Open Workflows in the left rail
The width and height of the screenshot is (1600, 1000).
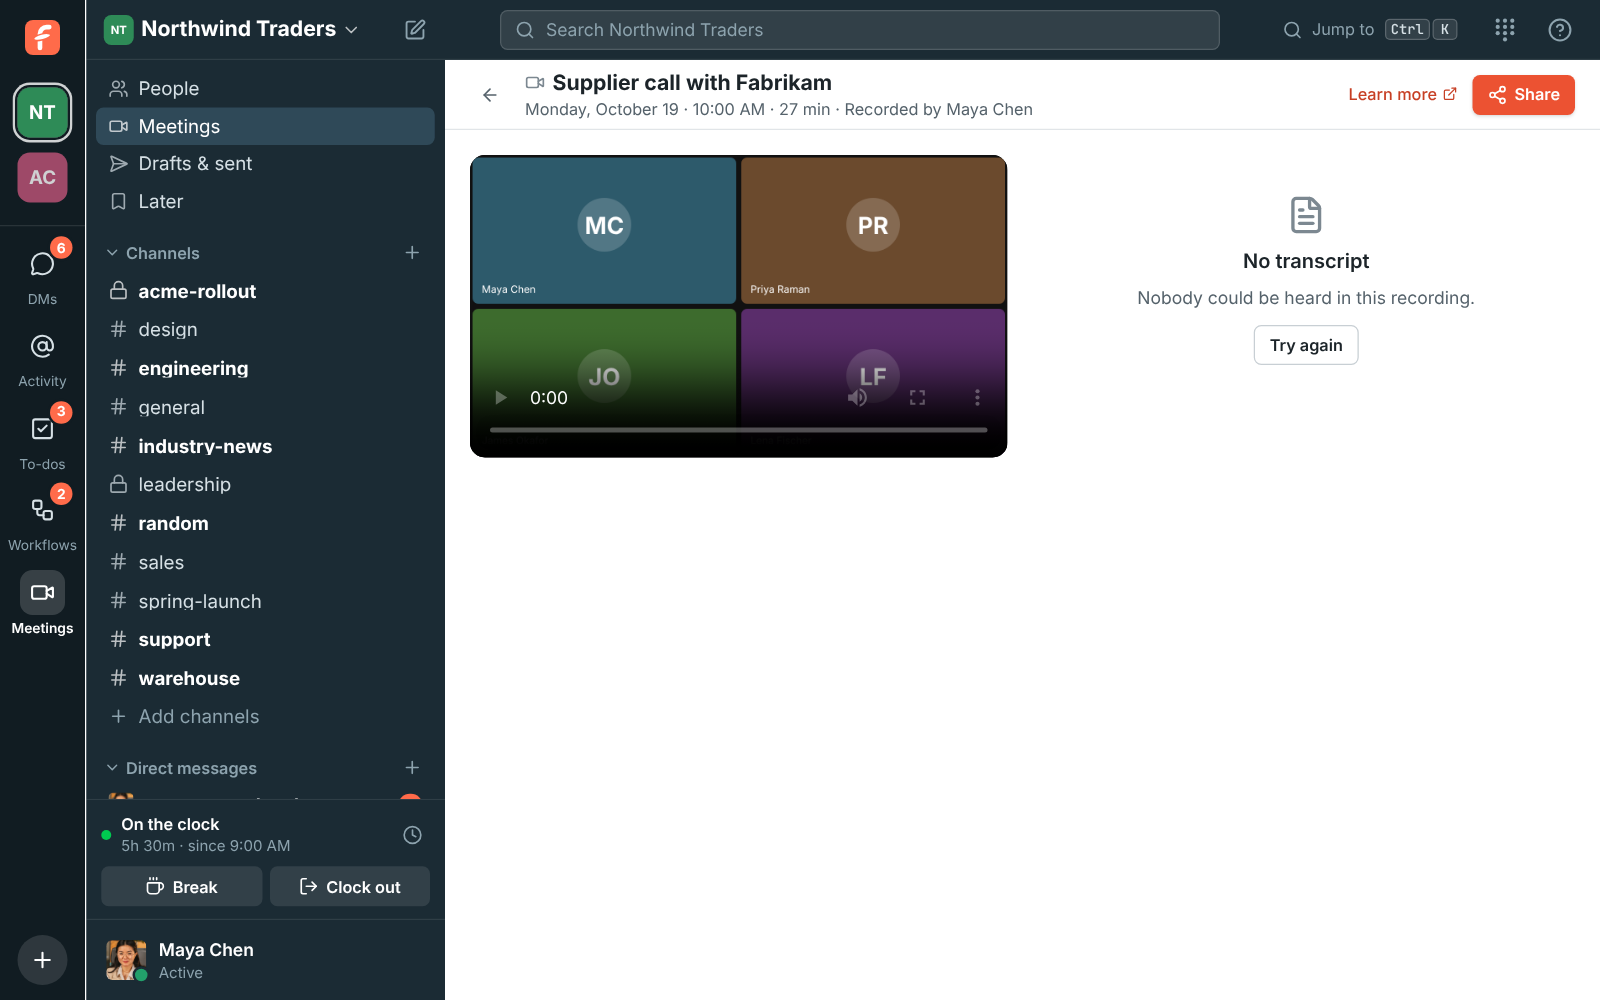42,523
